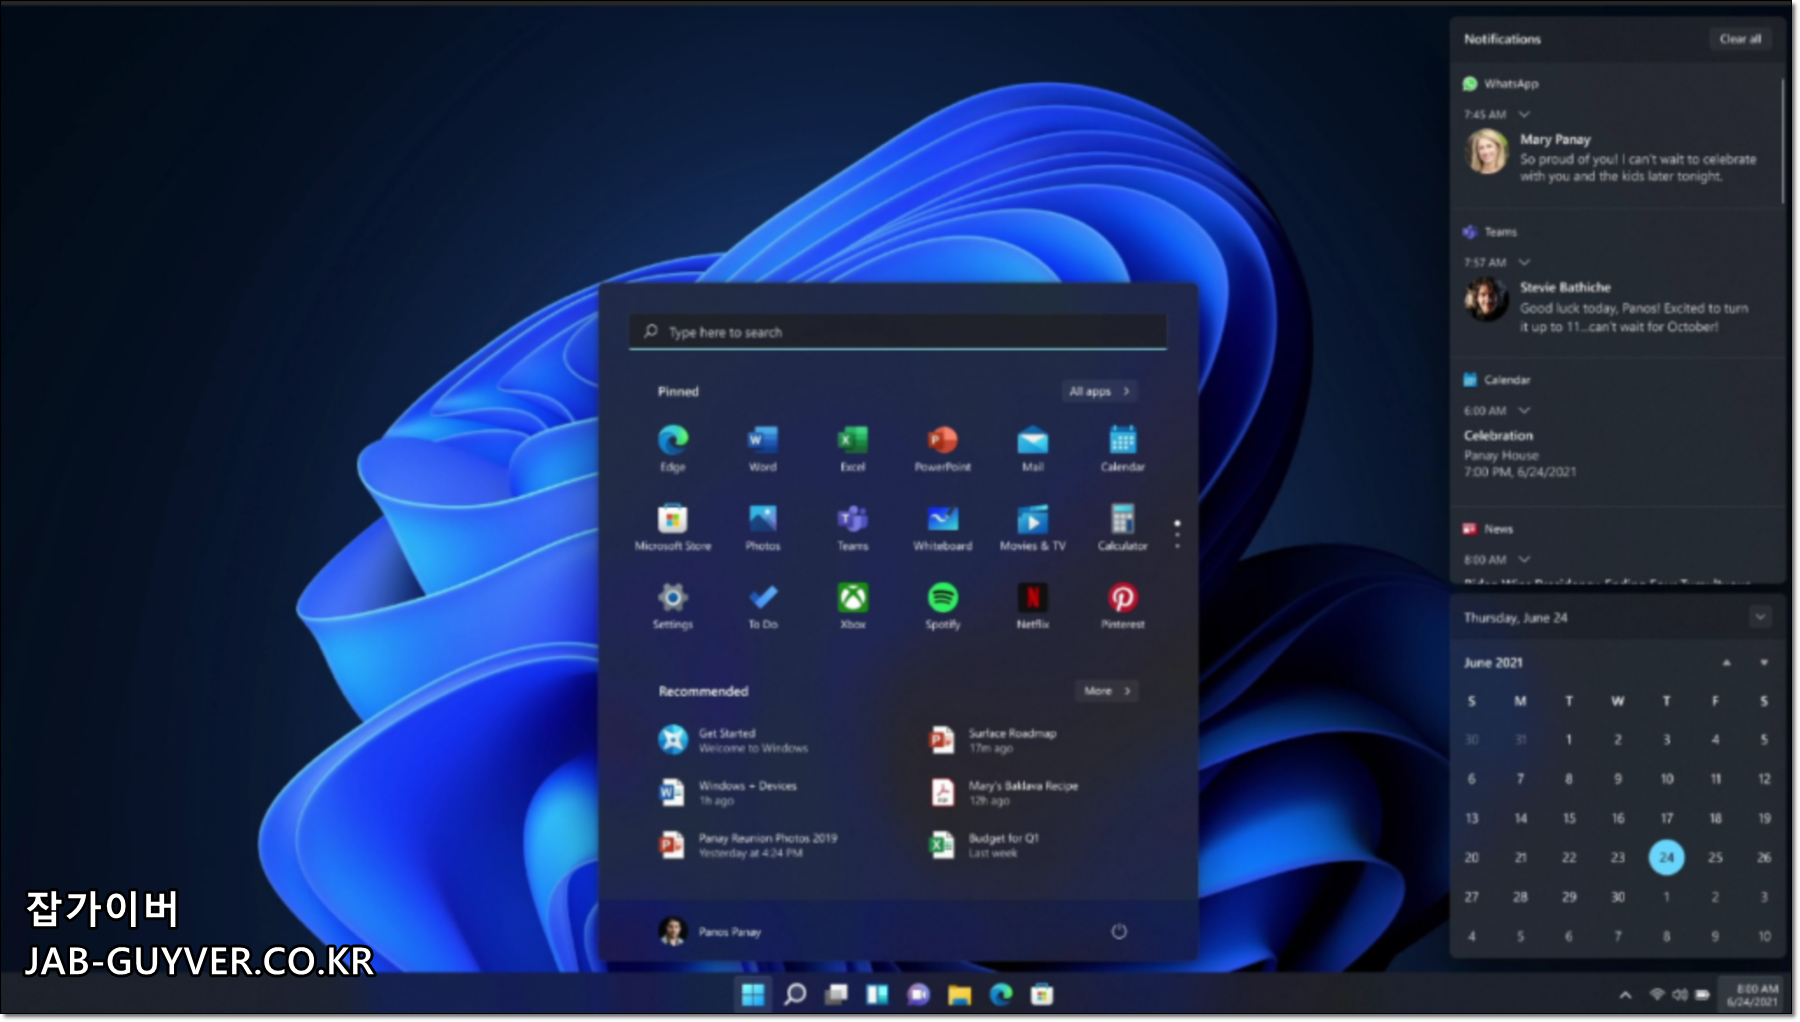Open Panos Panay user account
Screen dimensions: 1800x1022
pos(710,931)
